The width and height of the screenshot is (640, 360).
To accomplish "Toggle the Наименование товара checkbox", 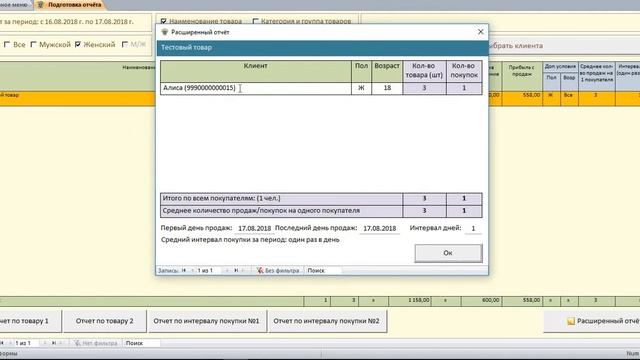I will 164,21.
